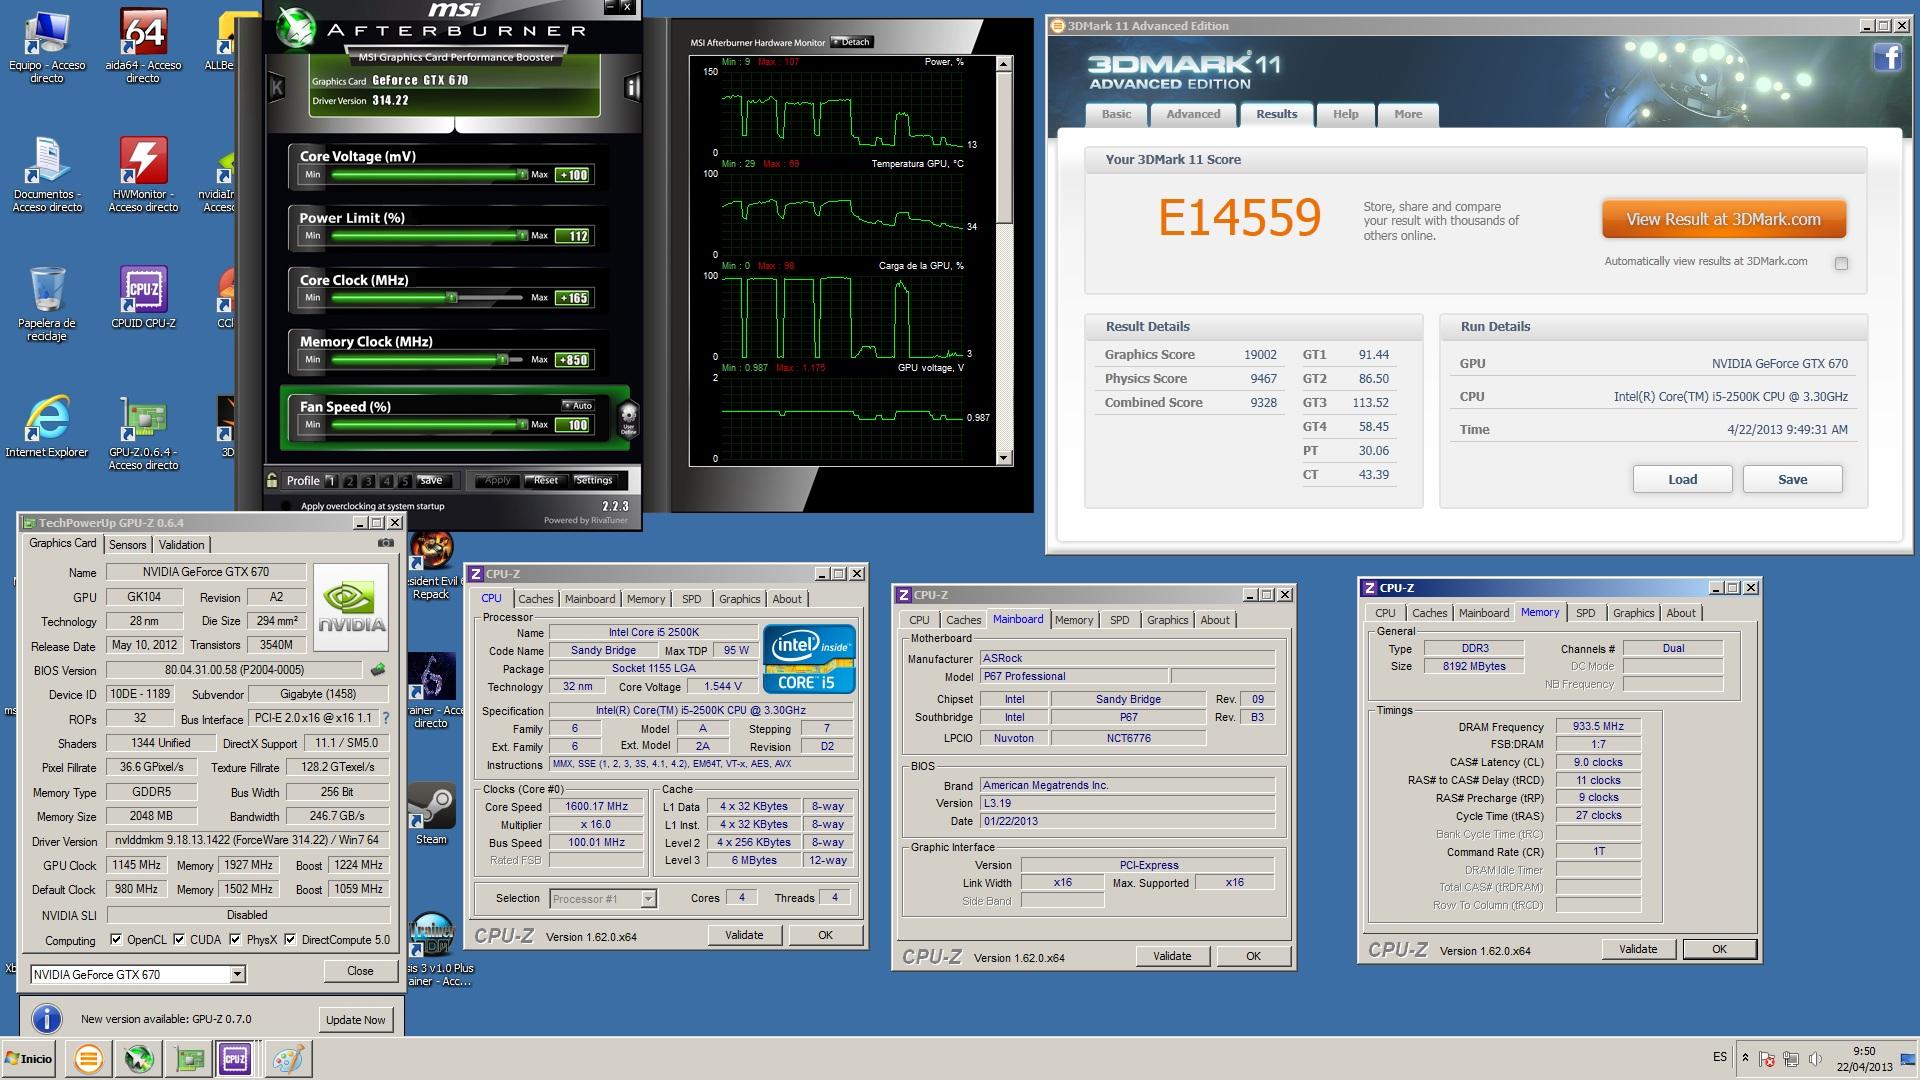This screenshot has width=1920, height=1080.
Task: Open the Documentos desktop shortcut
Action: [46, 175]
